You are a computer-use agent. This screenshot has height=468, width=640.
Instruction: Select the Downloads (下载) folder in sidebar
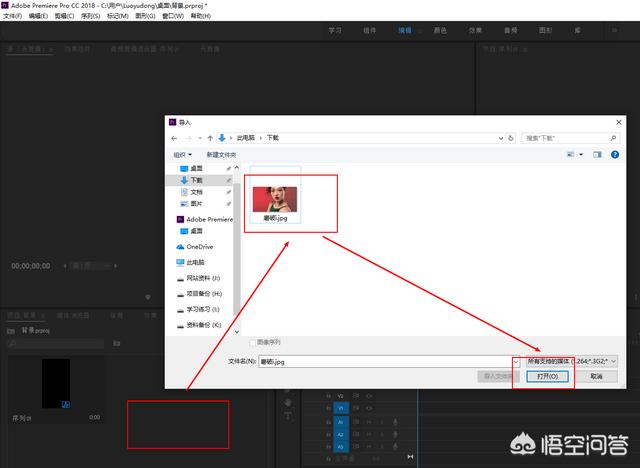click(x=196, y=179)
